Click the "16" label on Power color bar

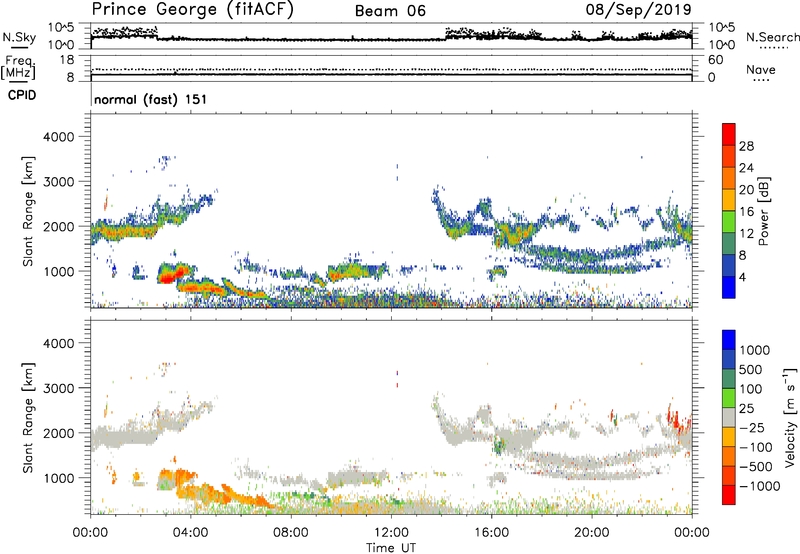[746, 212]
